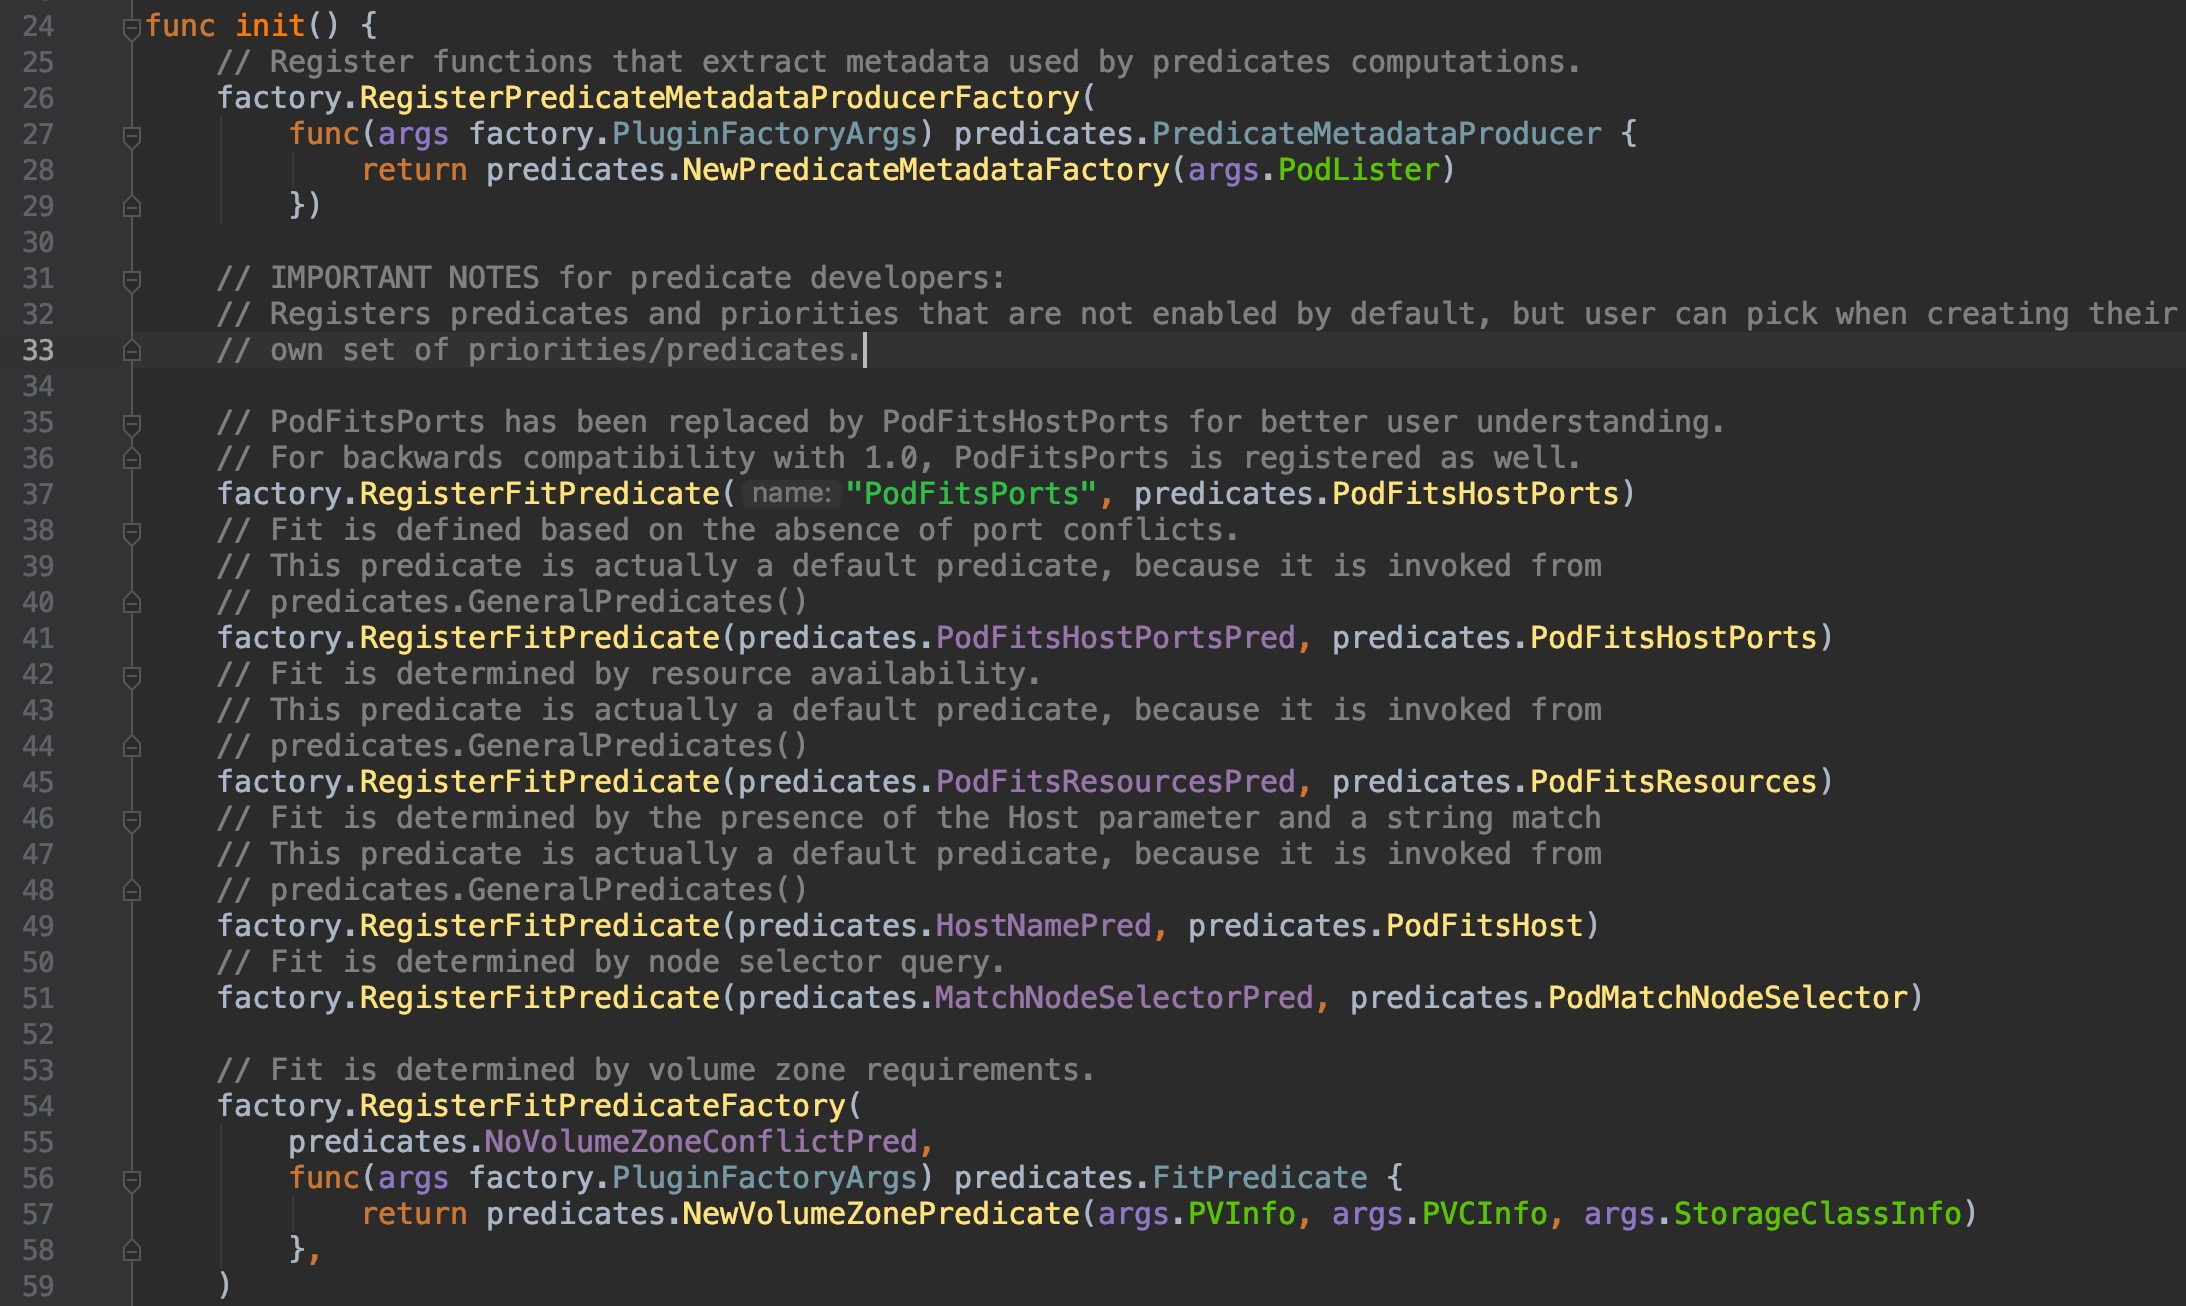This screenshot has height=1306, width=2186.
Task: Collapse the func init() fold marker
Action: click(131, 28)
